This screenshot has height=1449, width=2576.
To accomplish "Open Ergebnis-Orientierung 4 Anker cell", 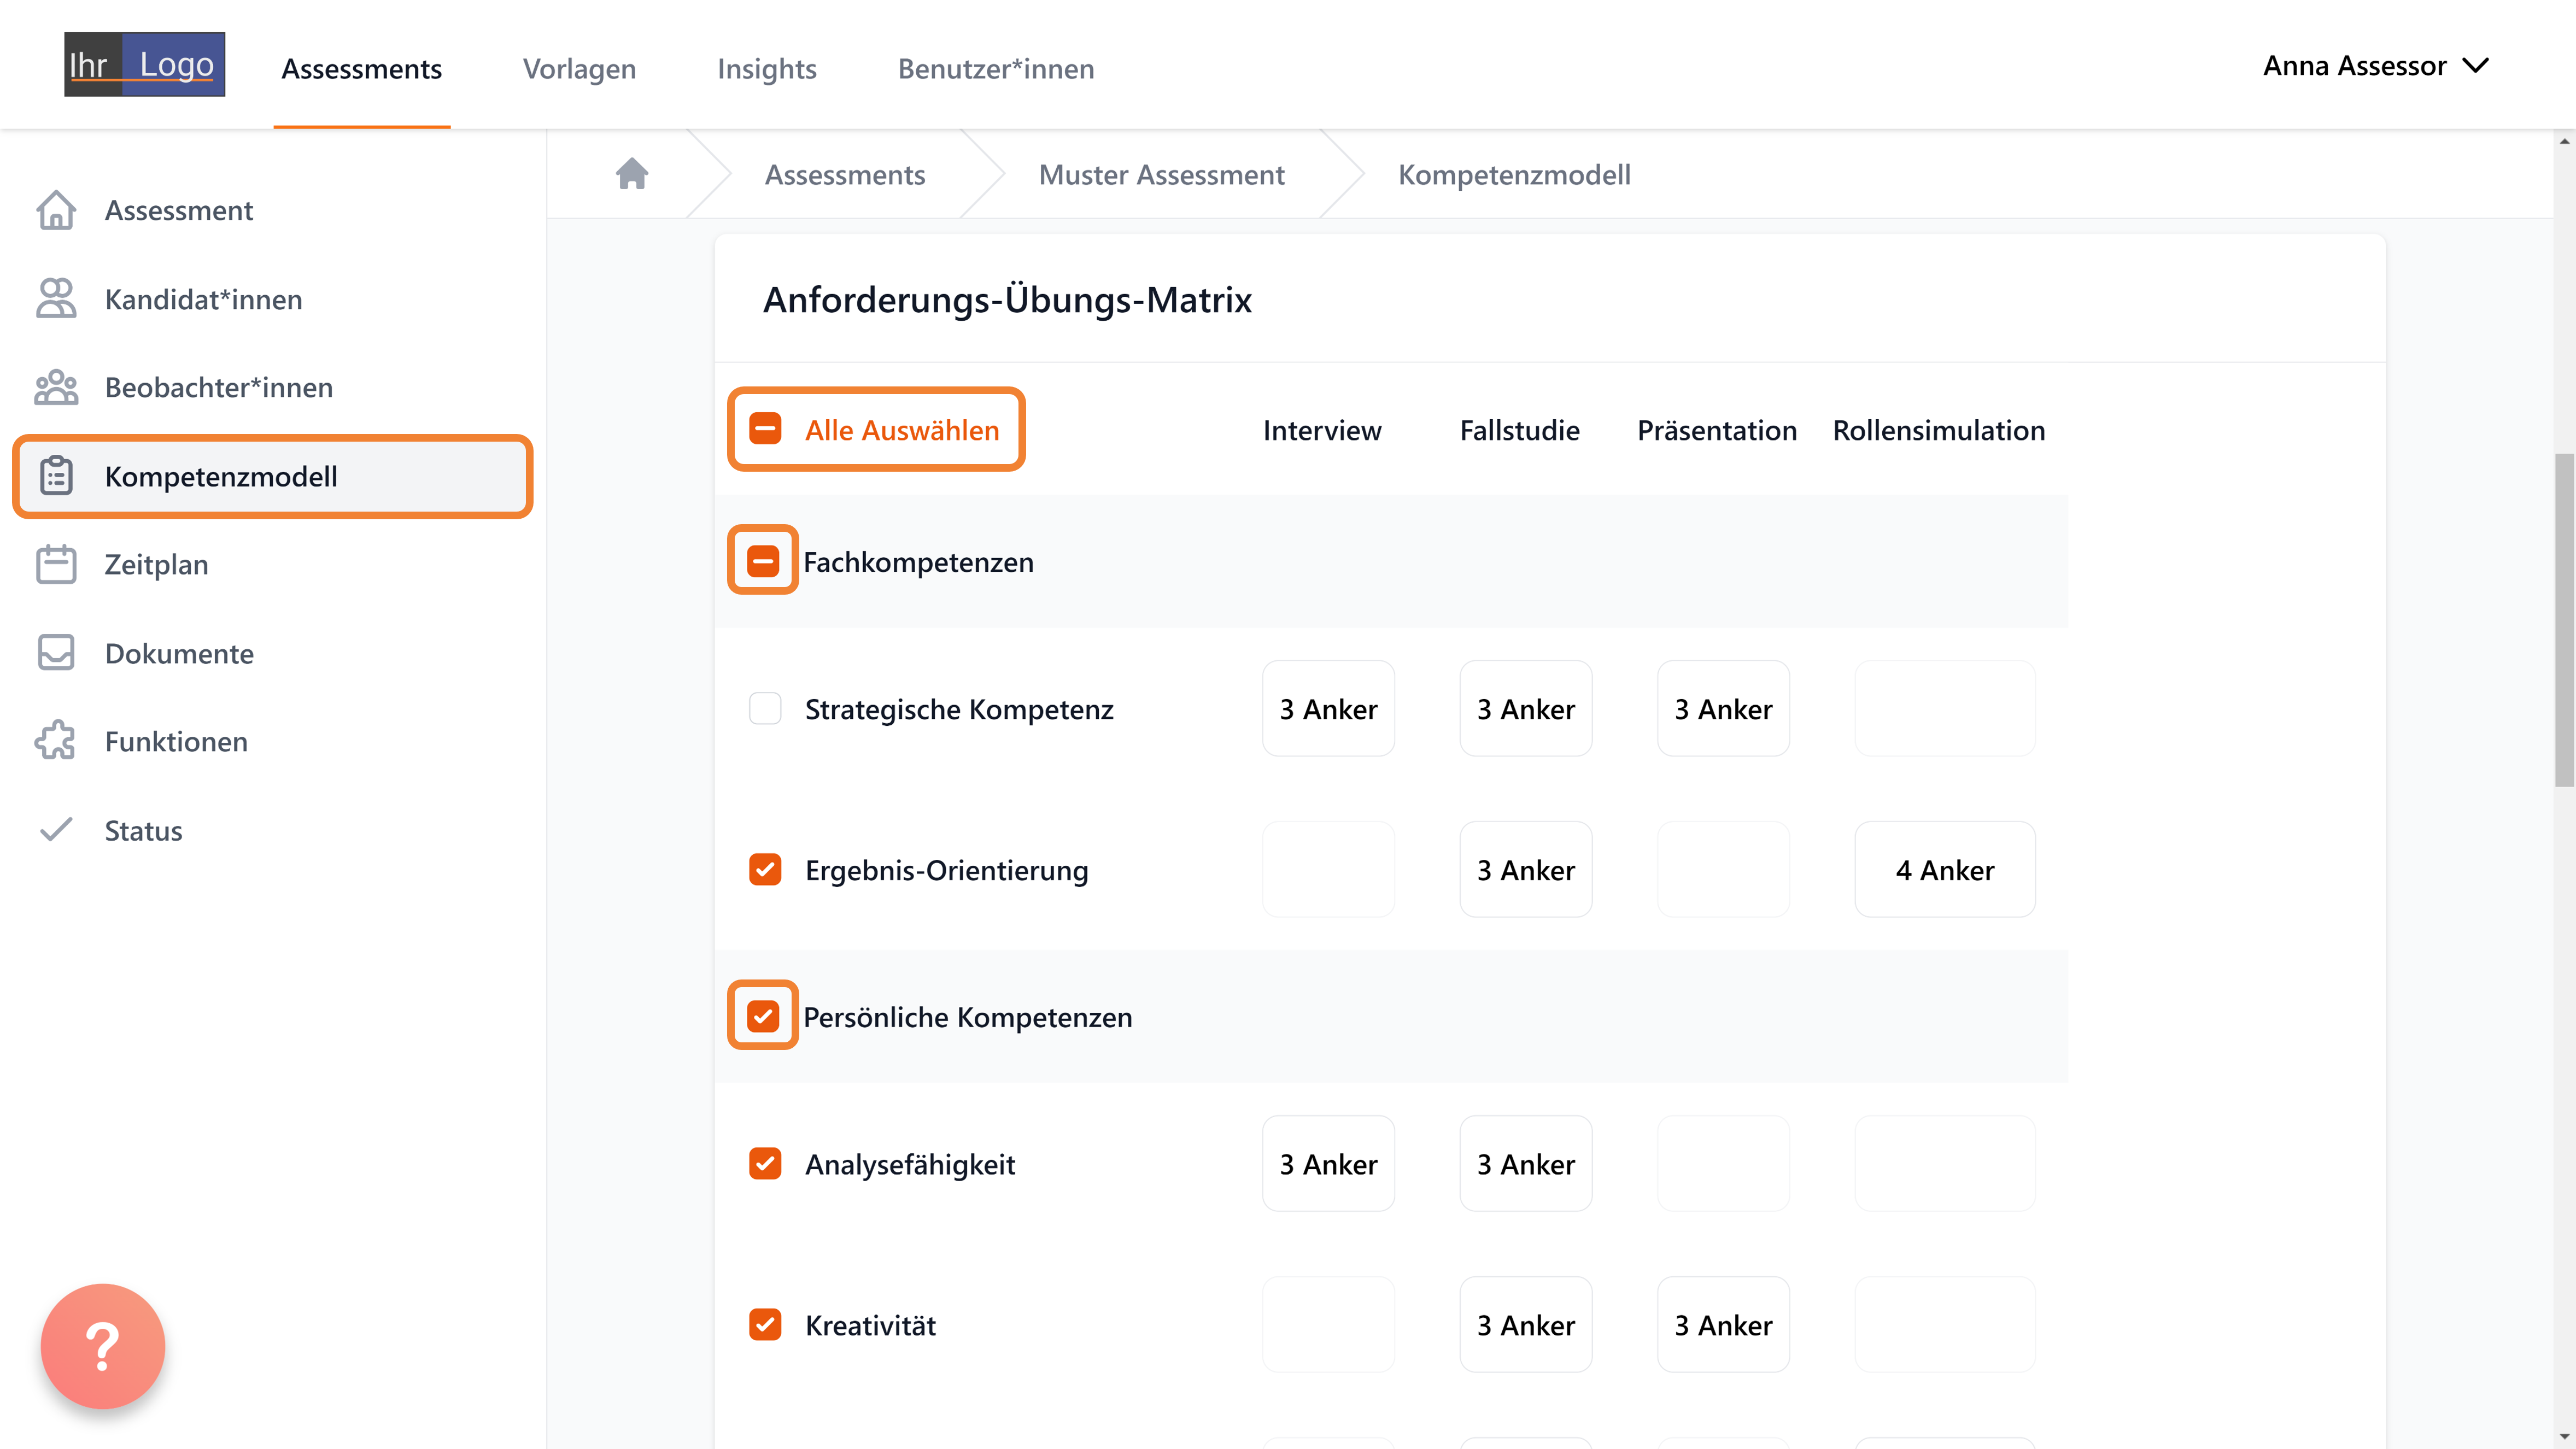I will click(x=1945, y=869).
